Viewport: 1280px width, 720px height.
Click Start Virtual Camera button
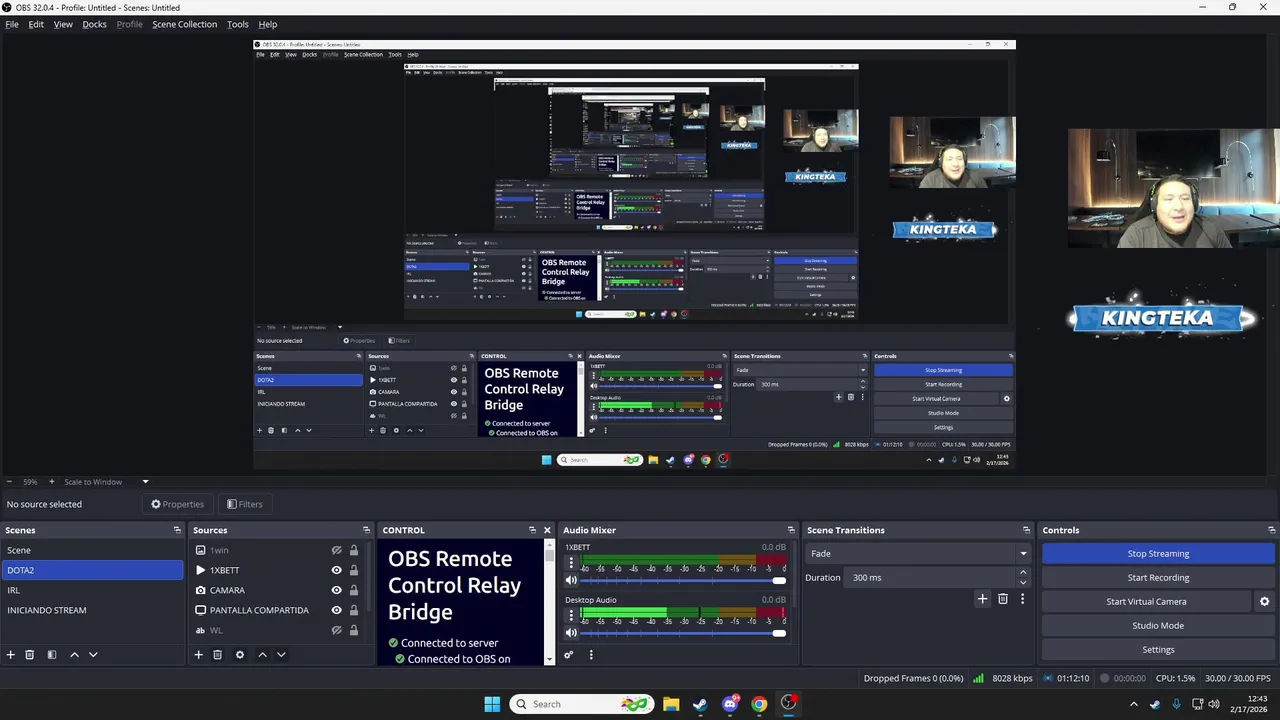click(1146, 601)
